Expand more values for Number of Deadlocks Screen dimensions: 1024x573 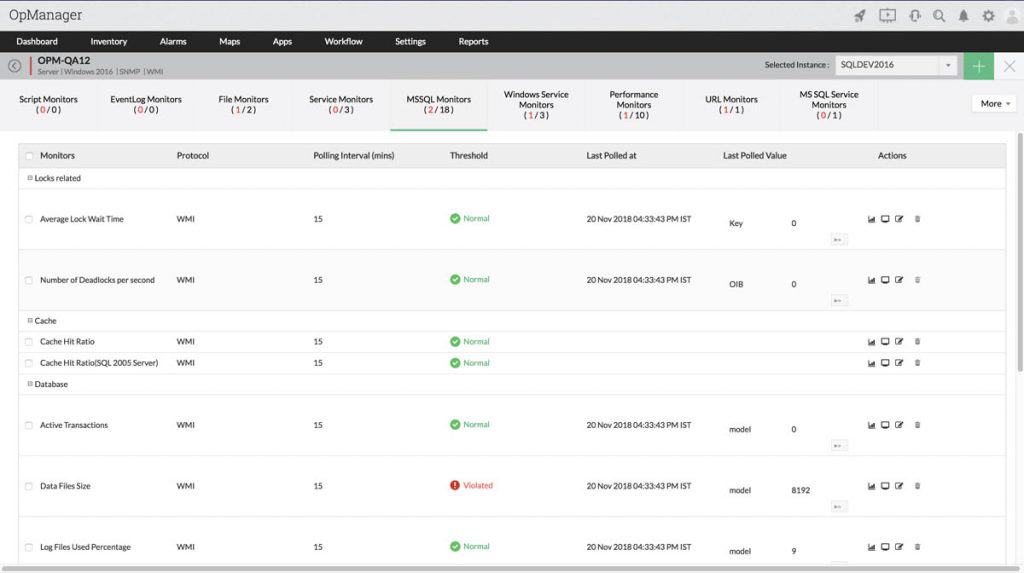click(x=839, y=301)
